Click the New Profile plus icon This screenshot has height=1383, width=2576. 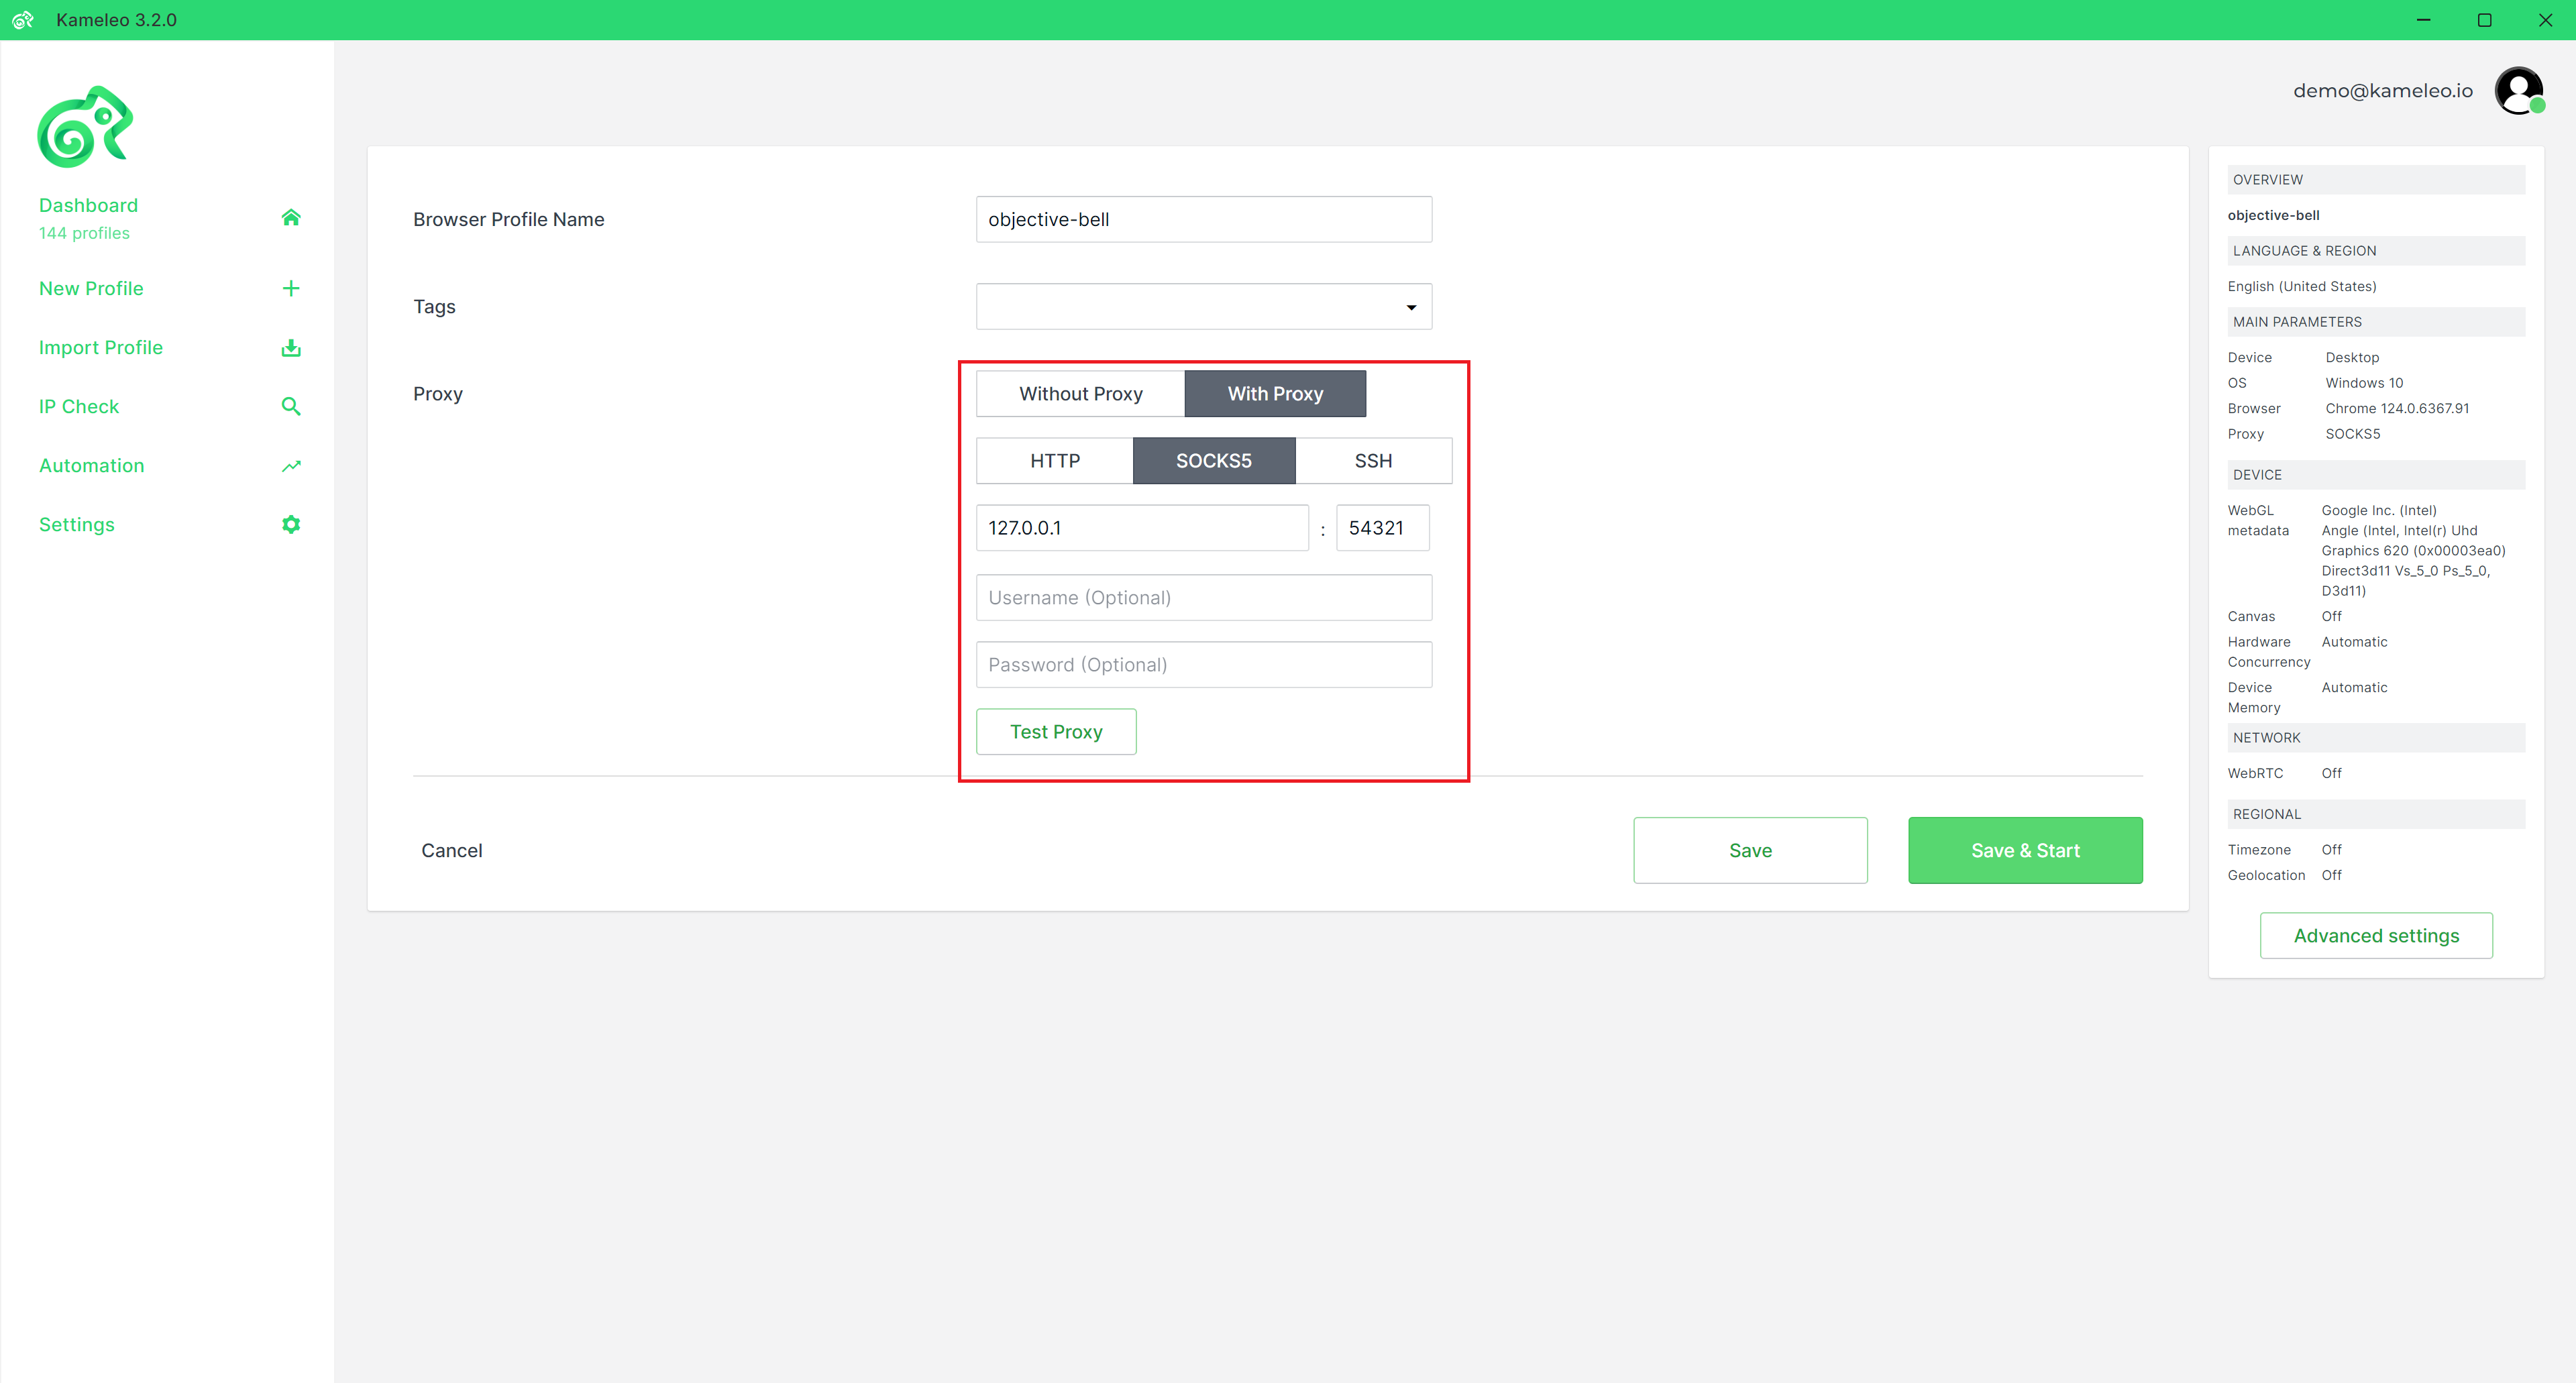coord(291,288)
